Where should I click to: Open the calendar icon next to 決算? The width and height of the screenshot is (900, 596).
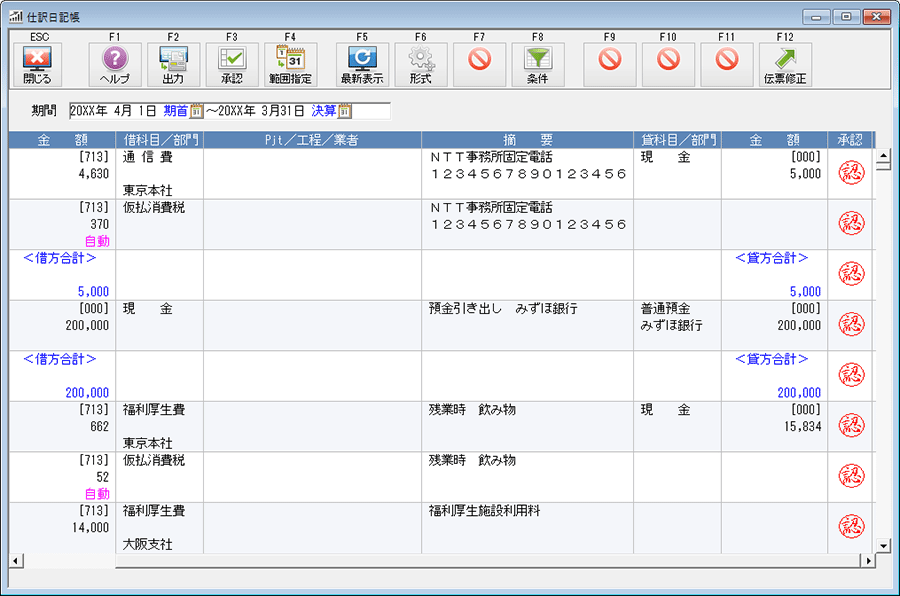click(x=344, y=111)
